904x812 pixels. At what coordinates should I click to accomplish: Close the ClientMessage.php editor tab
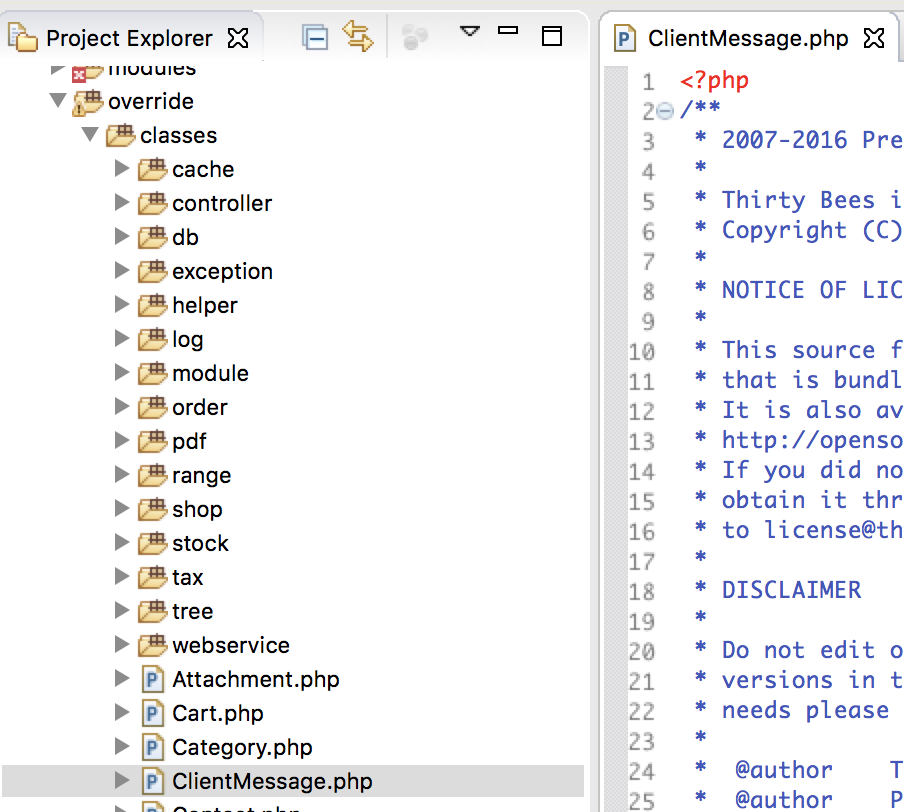pyautogui.click(x=874, y=39)
